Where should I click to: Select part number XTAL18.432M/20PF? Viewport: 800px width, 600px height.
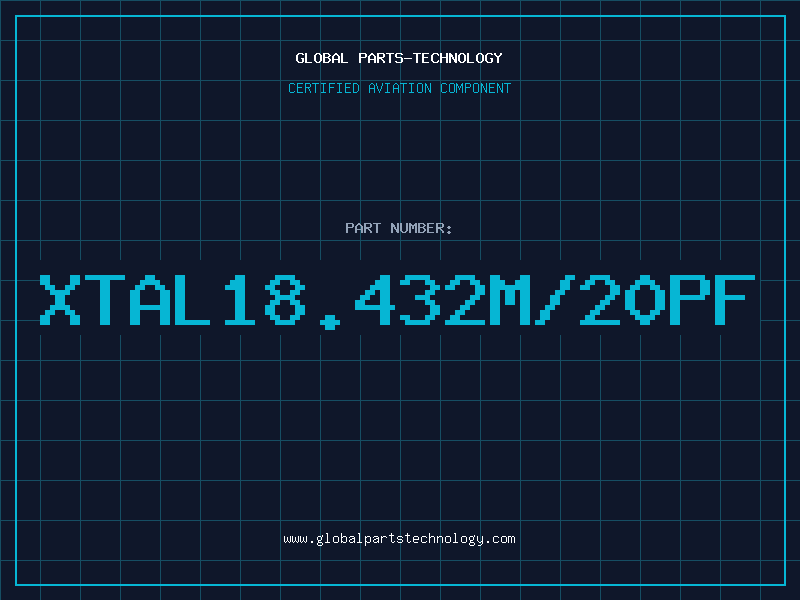coord(397,301)
